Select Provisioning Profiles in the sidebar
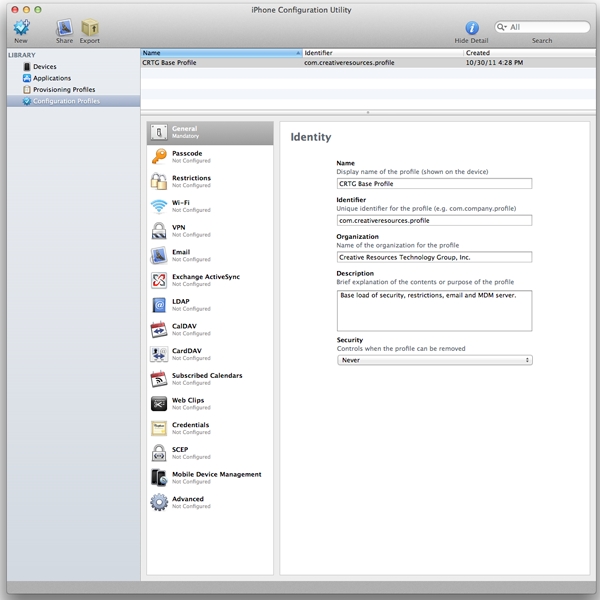This screenshot has height=600, width=600. (x=64, y=89)
